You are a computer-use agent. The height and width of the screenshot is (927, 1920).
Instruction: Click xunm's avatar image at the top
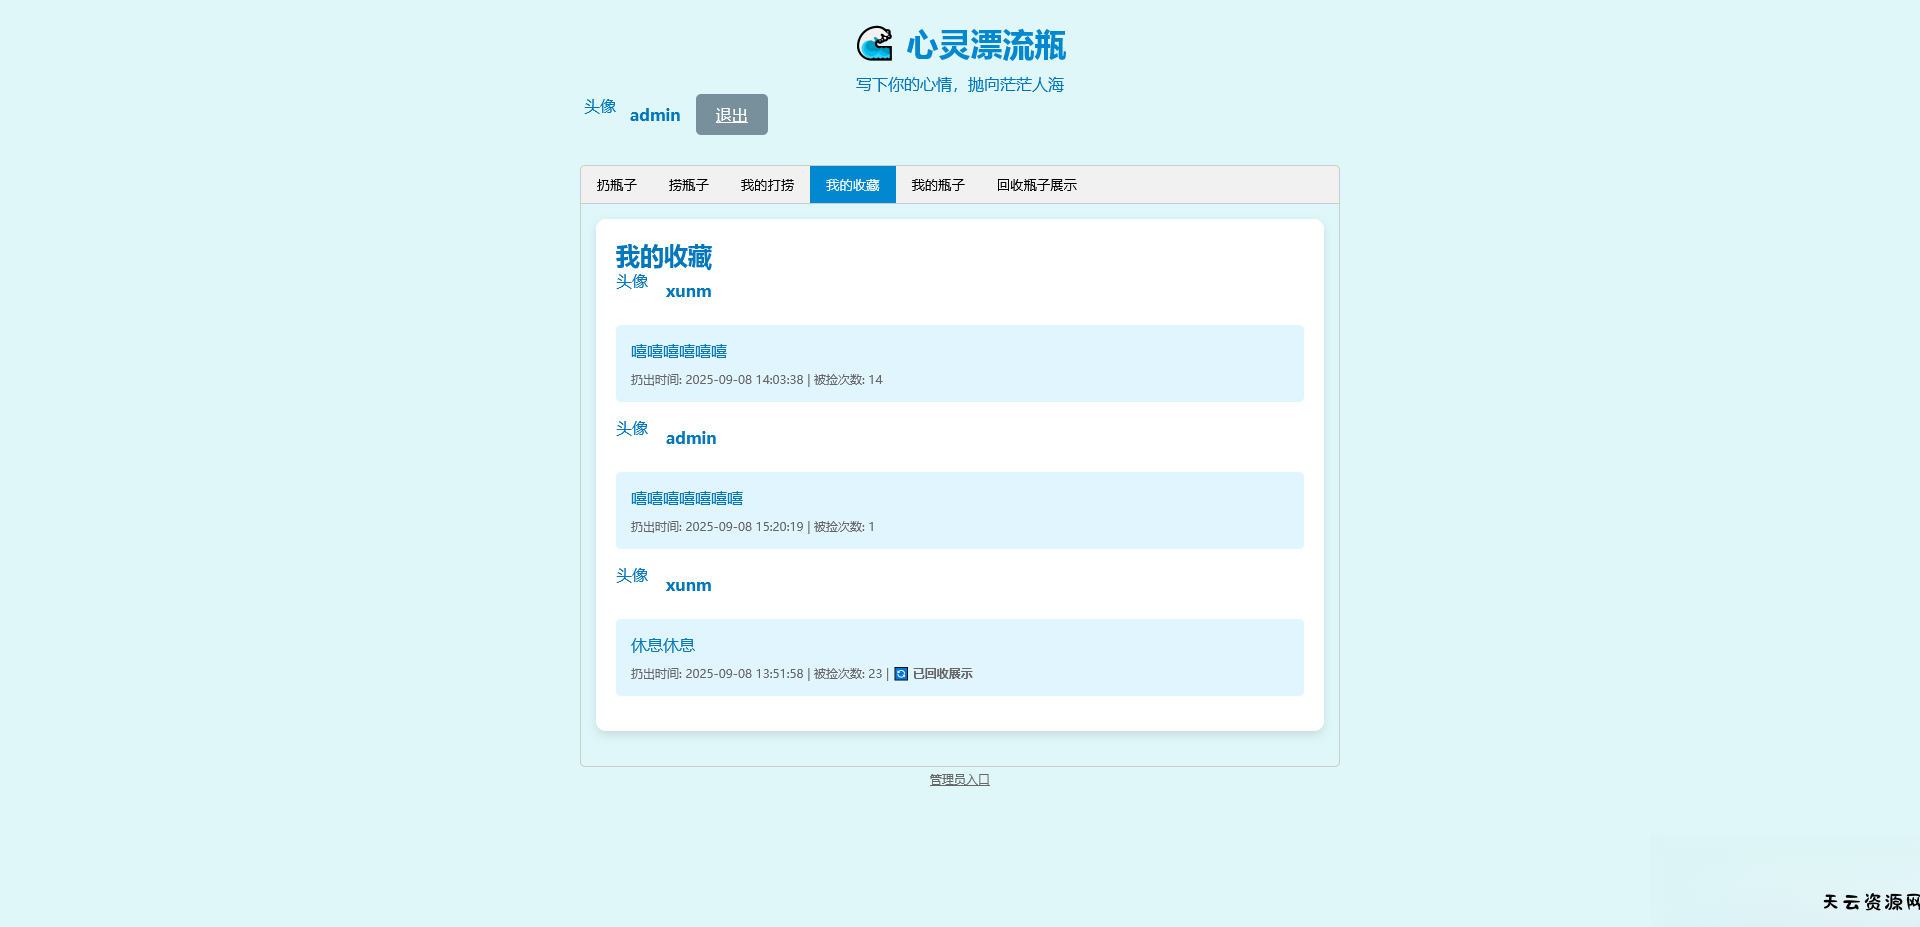coord(631,282)
